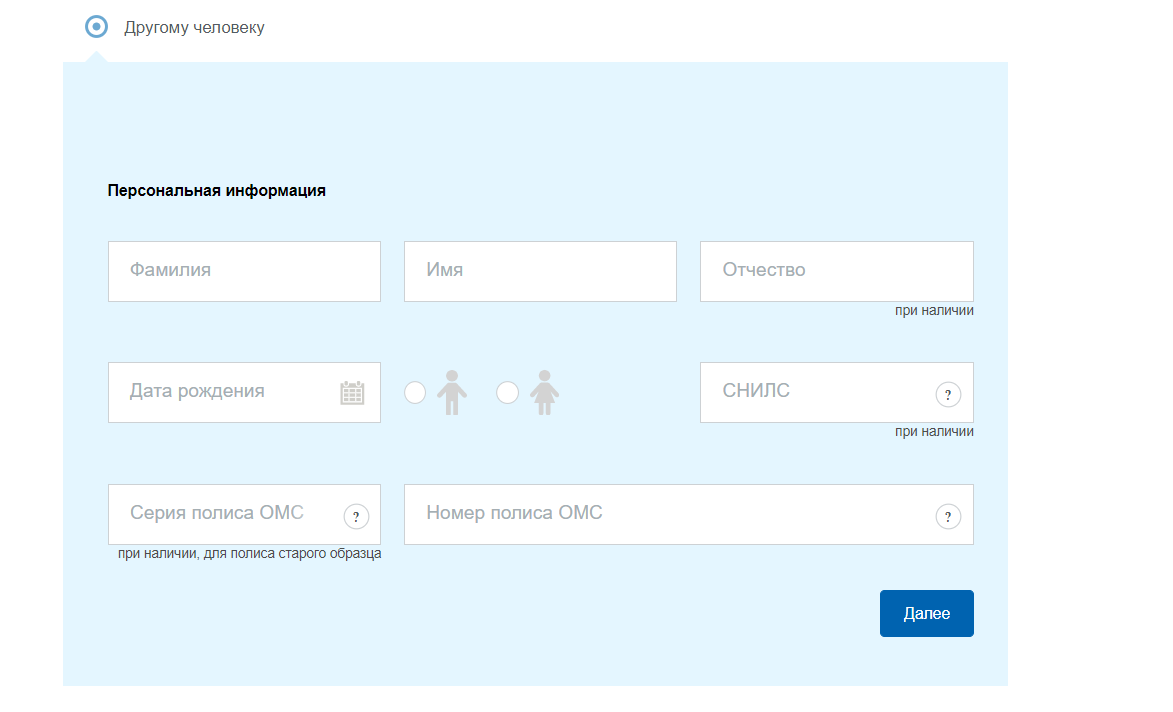This screenshot has width=1173, height=712.
Task: Click the 'Персональная информация' heading
Action: tap(216, 190)
